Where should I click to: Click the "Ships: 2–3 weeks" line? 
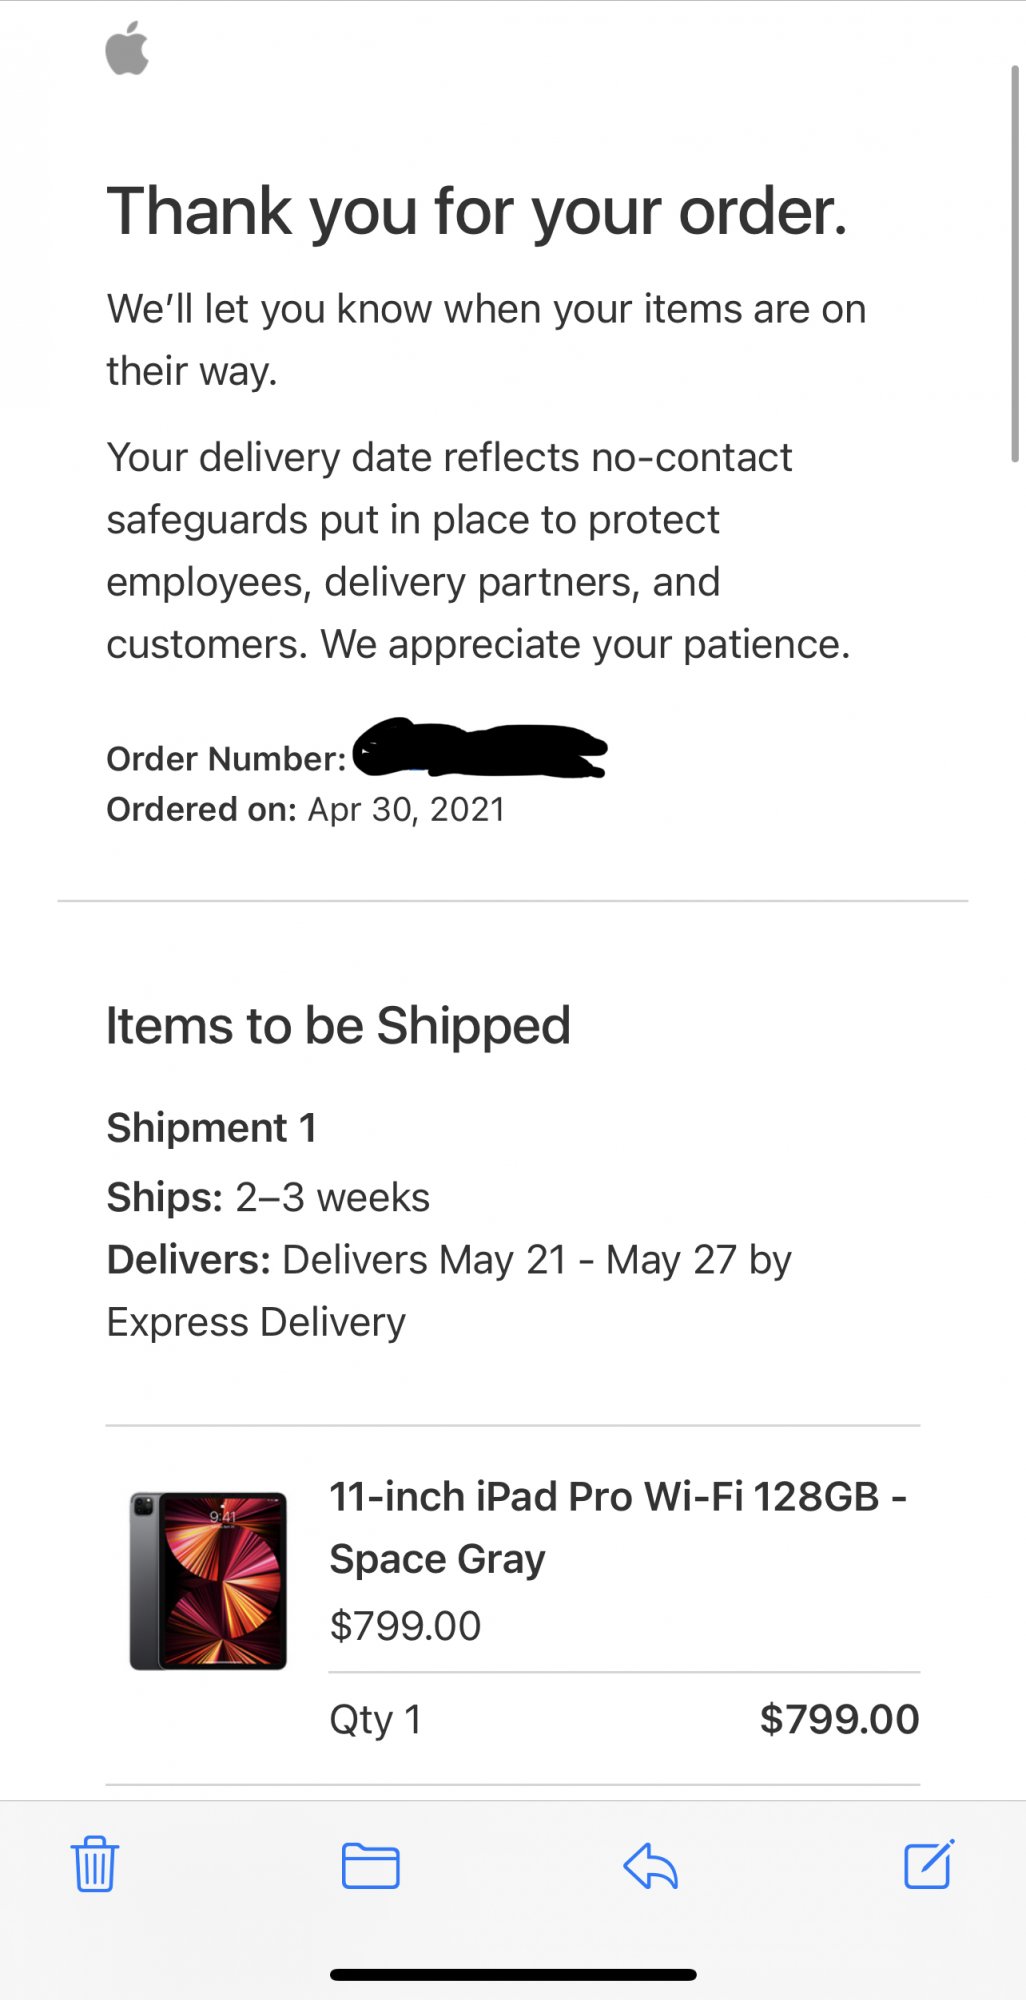268,1197
